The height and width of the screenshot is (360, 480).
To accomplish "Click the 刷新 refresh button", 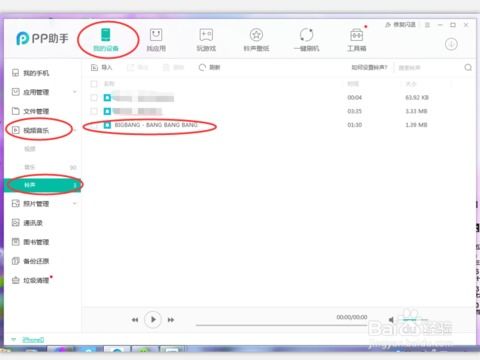I will [x=209, y=67].
